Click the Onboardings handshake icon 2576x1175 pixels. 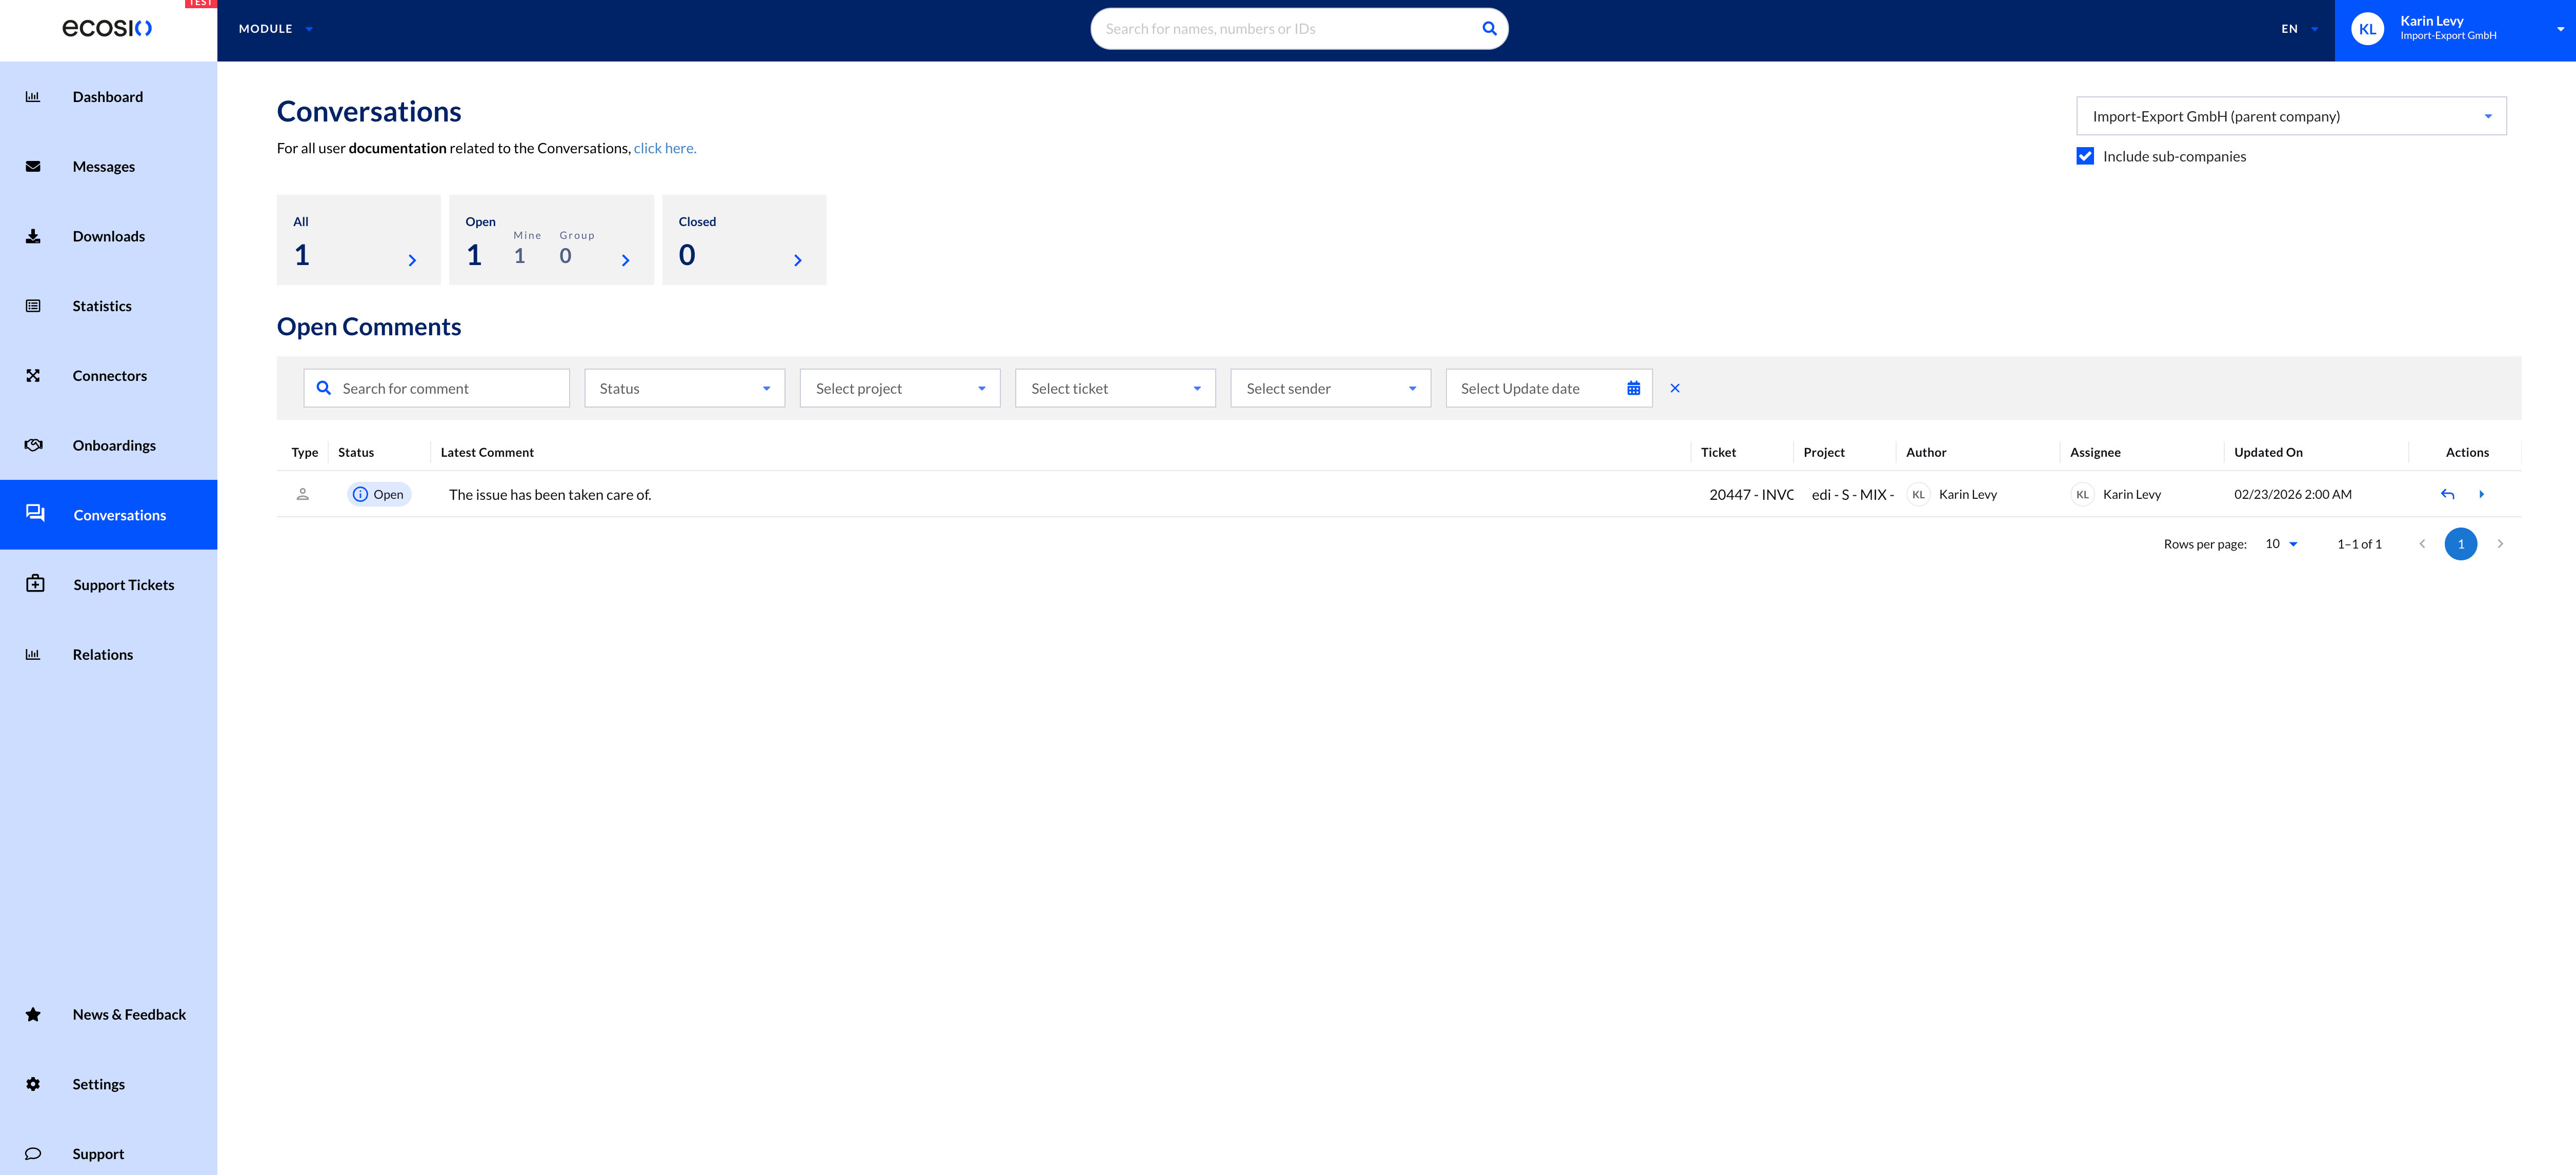coord(33,445)
